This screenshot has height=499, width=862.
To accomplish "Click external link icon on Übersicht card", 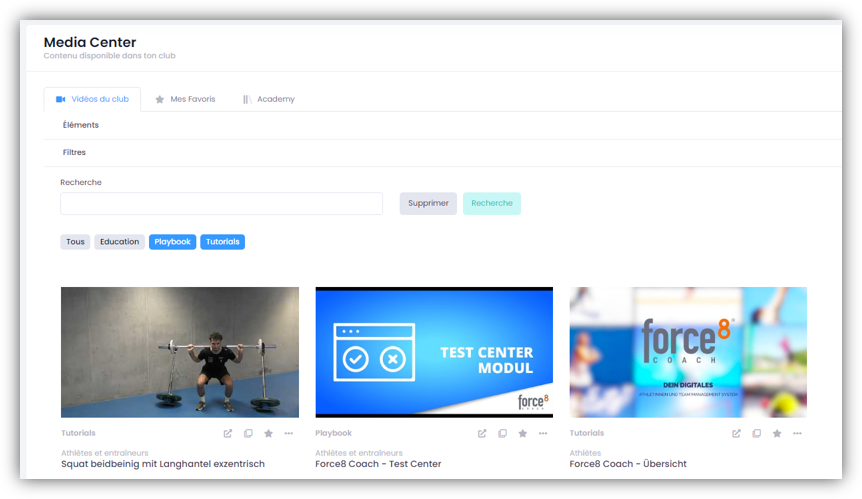I will pos(736,433).
